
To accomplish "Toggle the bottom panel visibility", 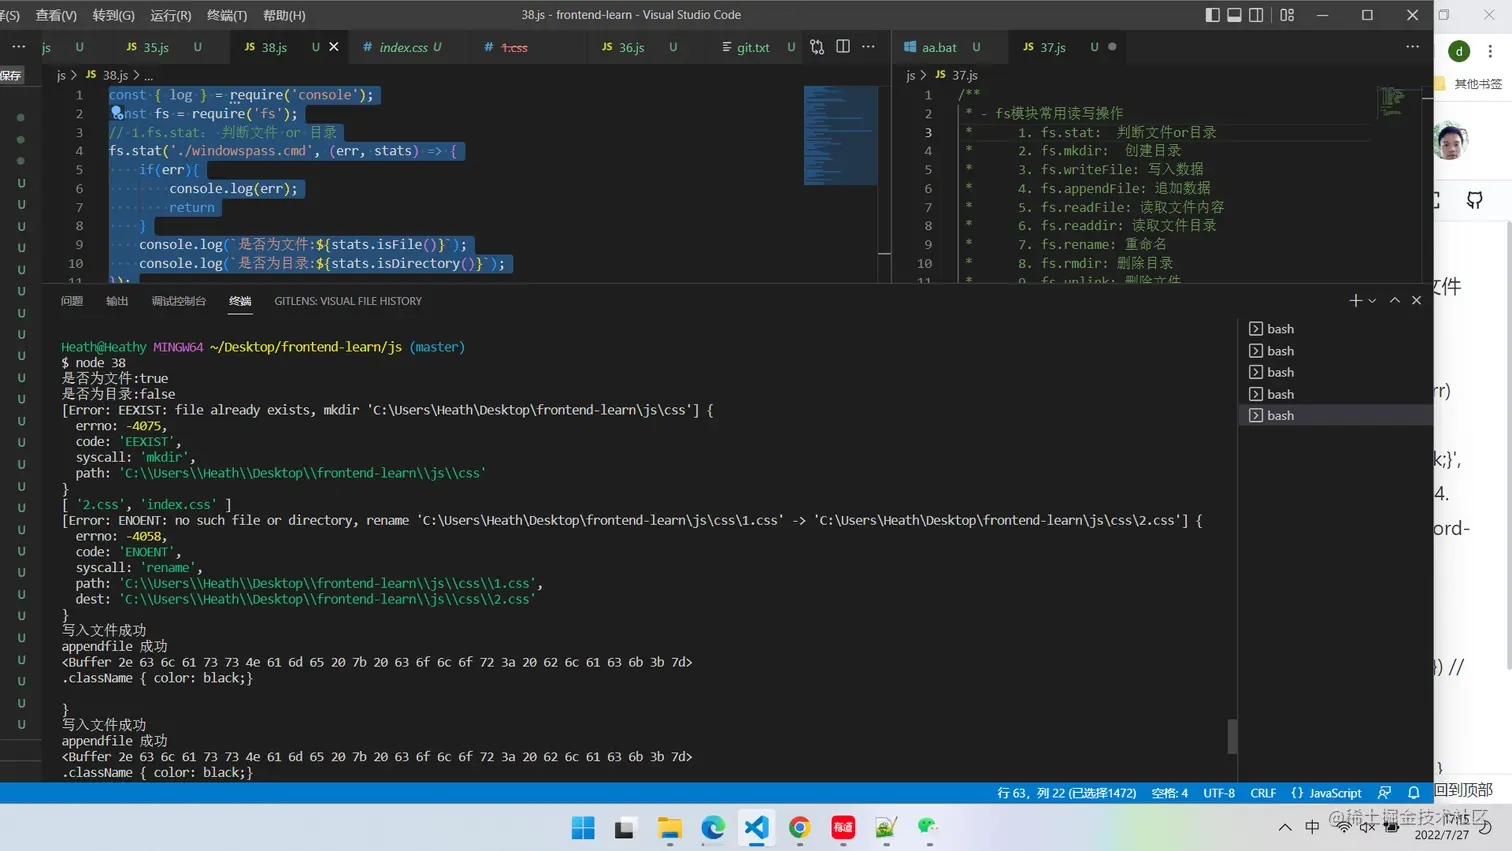I will 1234,15.
